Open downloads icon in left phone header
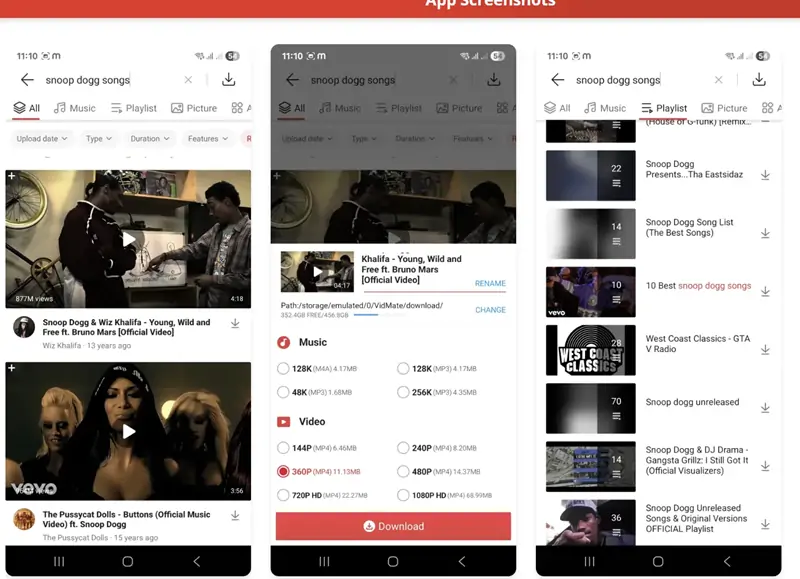 coord(229,79)
